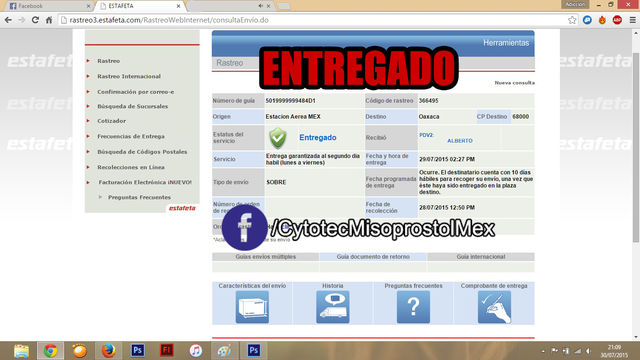Open Recolecciones en Línea

coord(131,167)
